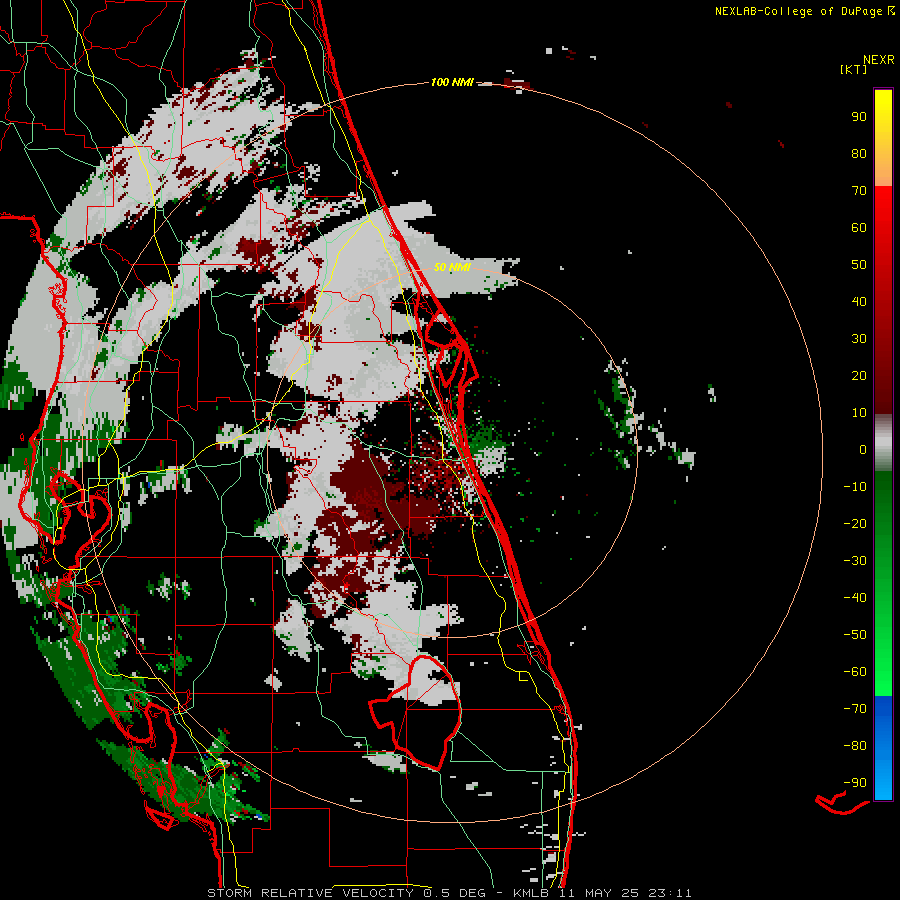
Task: Click the blue bottom segment of color bar
Action: 883,747
